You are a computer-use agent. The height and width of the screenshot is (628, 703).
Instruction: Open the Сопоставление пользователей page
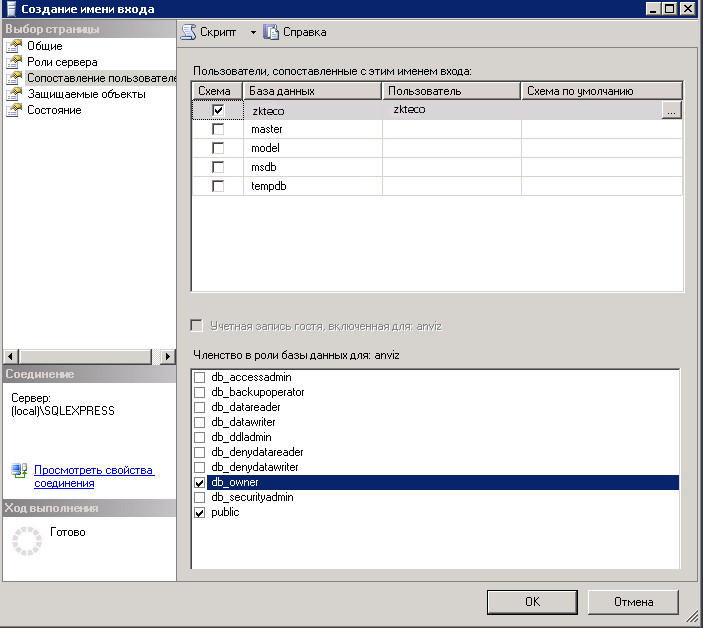101,78
